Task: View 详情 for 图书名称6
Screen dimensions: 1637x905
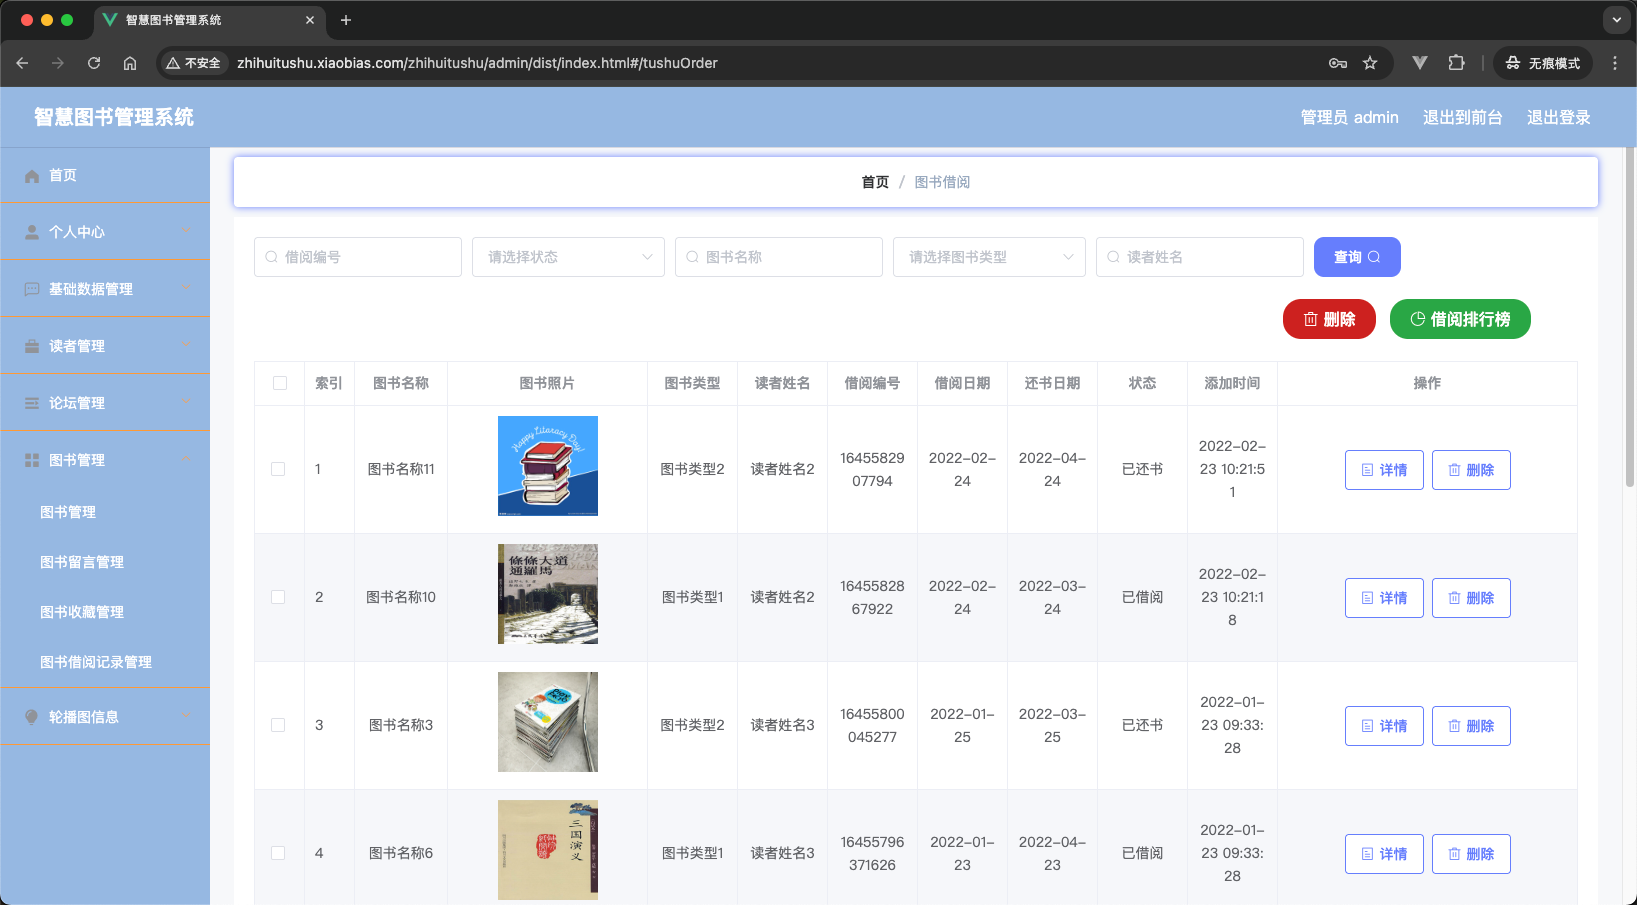Action: pyautogui.click(x=1384, y=854)
